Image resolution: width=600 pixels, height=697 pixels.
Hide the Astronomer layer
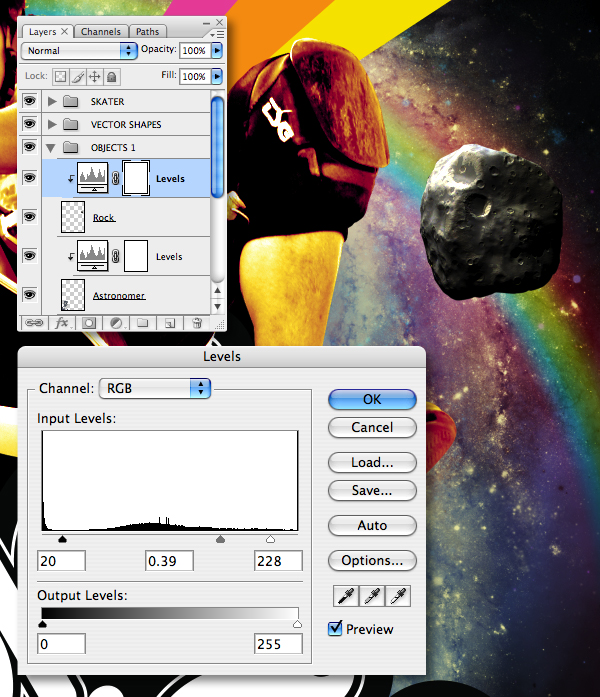29,294
